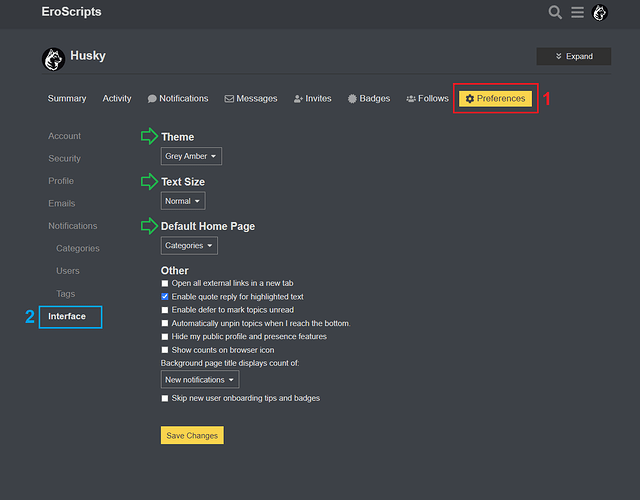Open Invites tab with user-plus icon
This screenshot has height=500, width=640.
(x=313, y=98)
